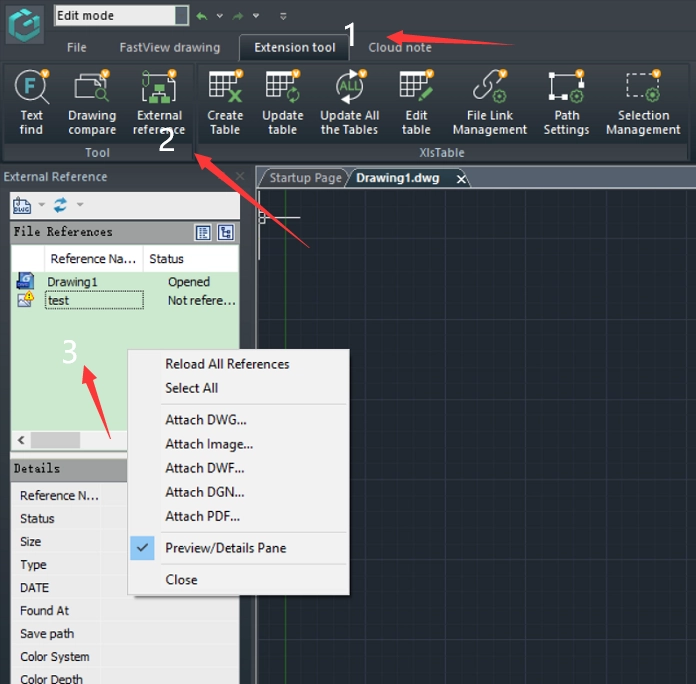Select the Drawing1.dwg document tab
This screenshot has width=696, height=684.
pyautogui.click(x=398, y=178)
